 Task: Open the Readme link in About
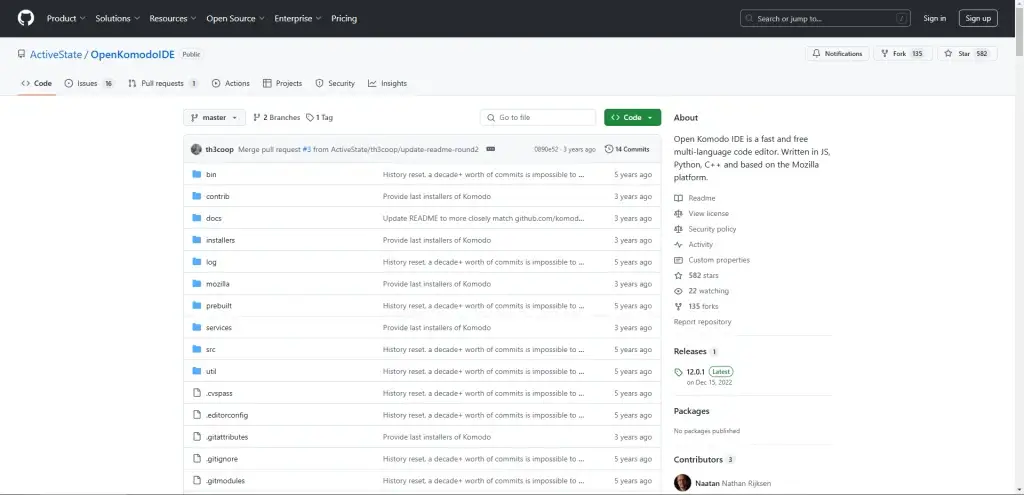(x=695, y=198)
